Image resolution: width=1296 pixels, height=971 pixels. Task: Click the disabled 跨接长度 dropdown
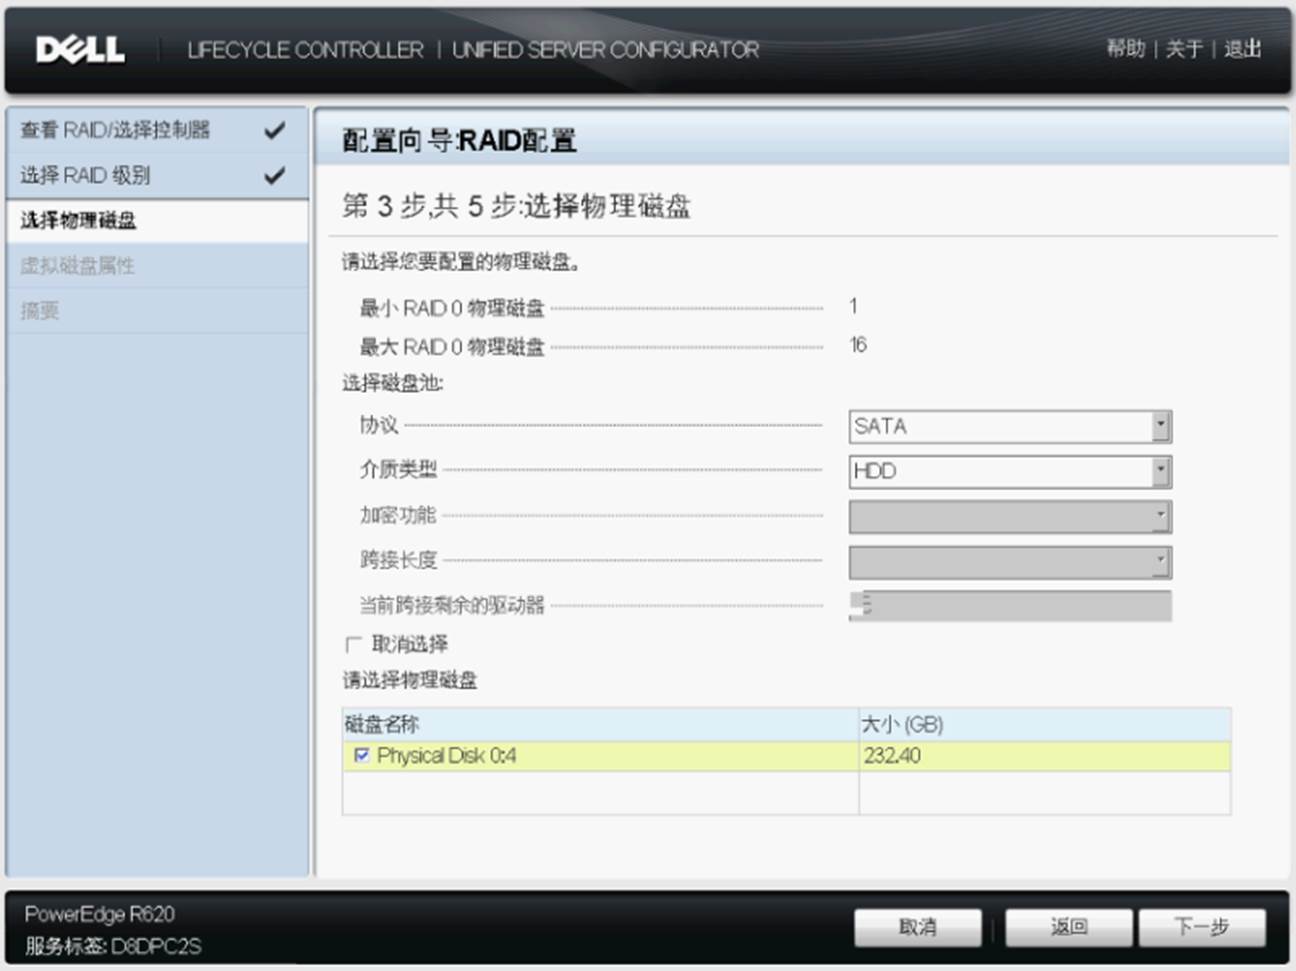(x=1009, y=561)
